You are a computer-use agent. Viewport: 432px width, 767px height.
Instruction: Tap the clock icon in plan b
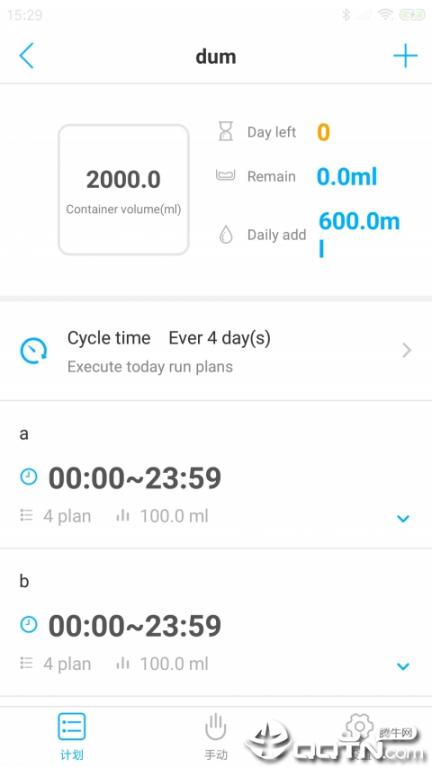tap(29, 624)
